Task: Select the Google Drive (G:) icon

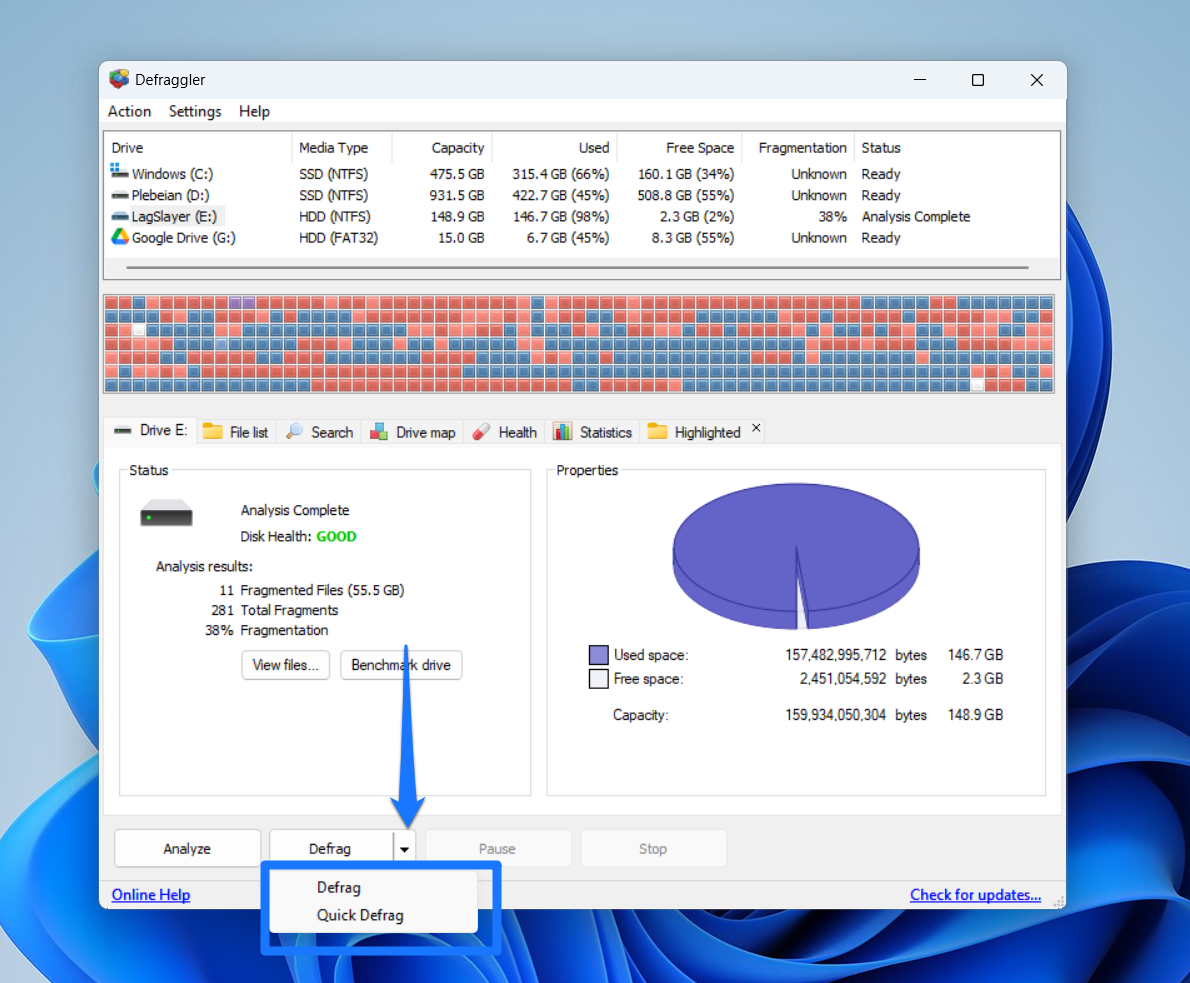Action: (120, 238)
